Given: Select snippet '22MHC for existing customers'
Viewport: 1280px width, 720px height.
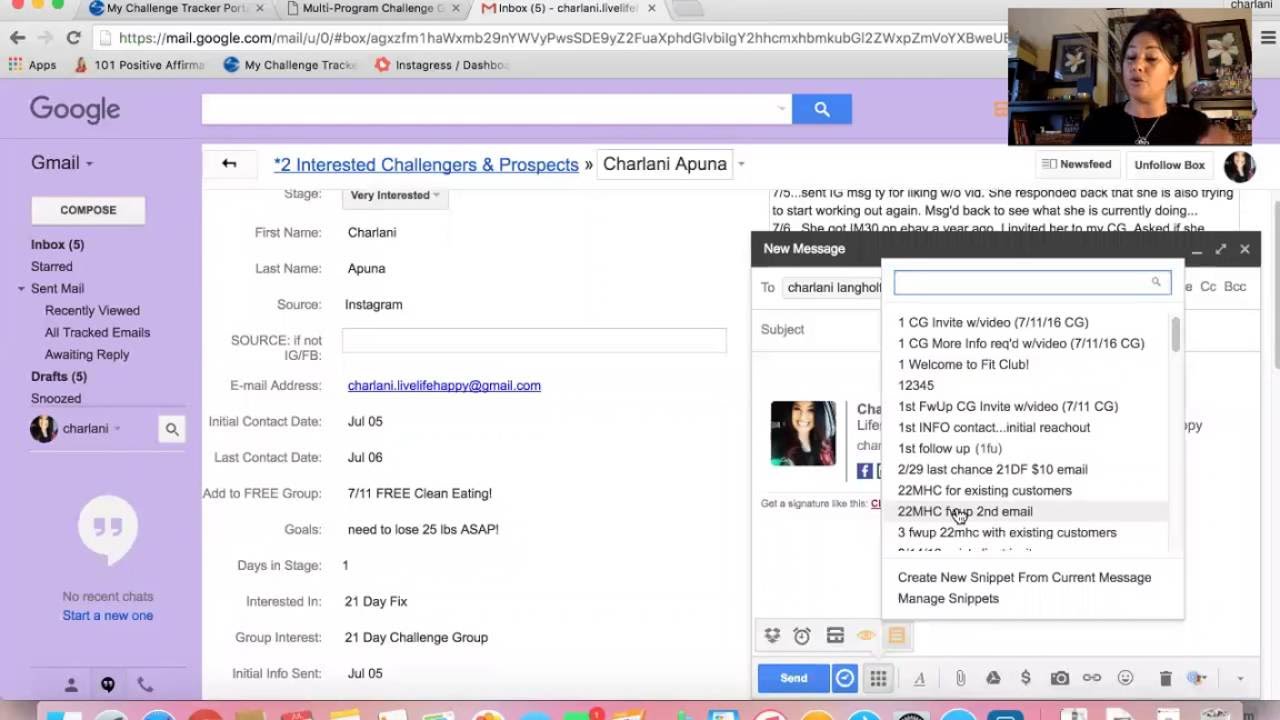Looking at the screenshot, I should 985,490.
